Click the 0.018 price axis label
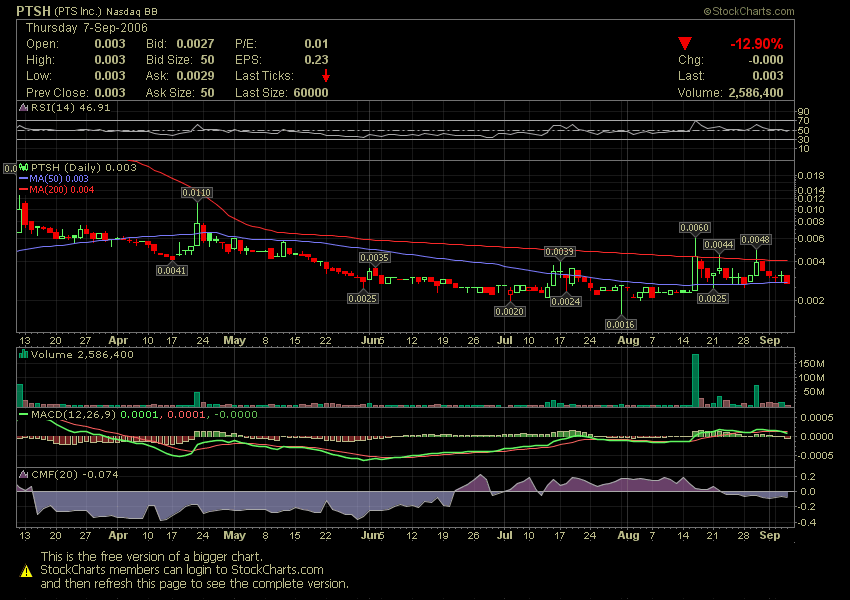850x600 pixels. (811, 176)
